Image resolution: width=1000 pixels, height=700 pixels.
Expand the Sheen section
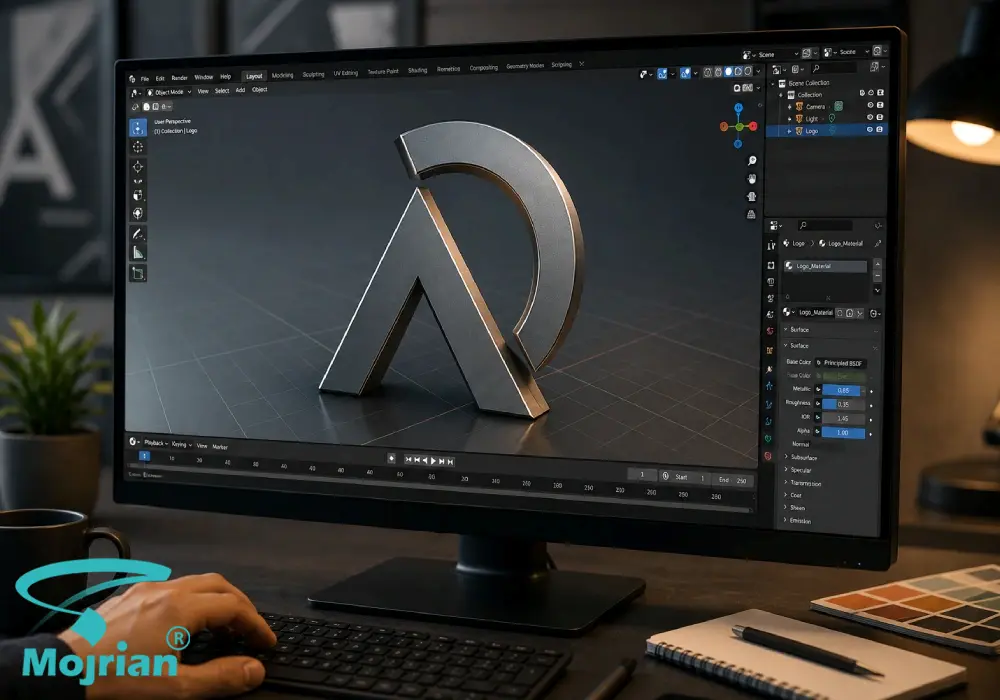[795, 508]
